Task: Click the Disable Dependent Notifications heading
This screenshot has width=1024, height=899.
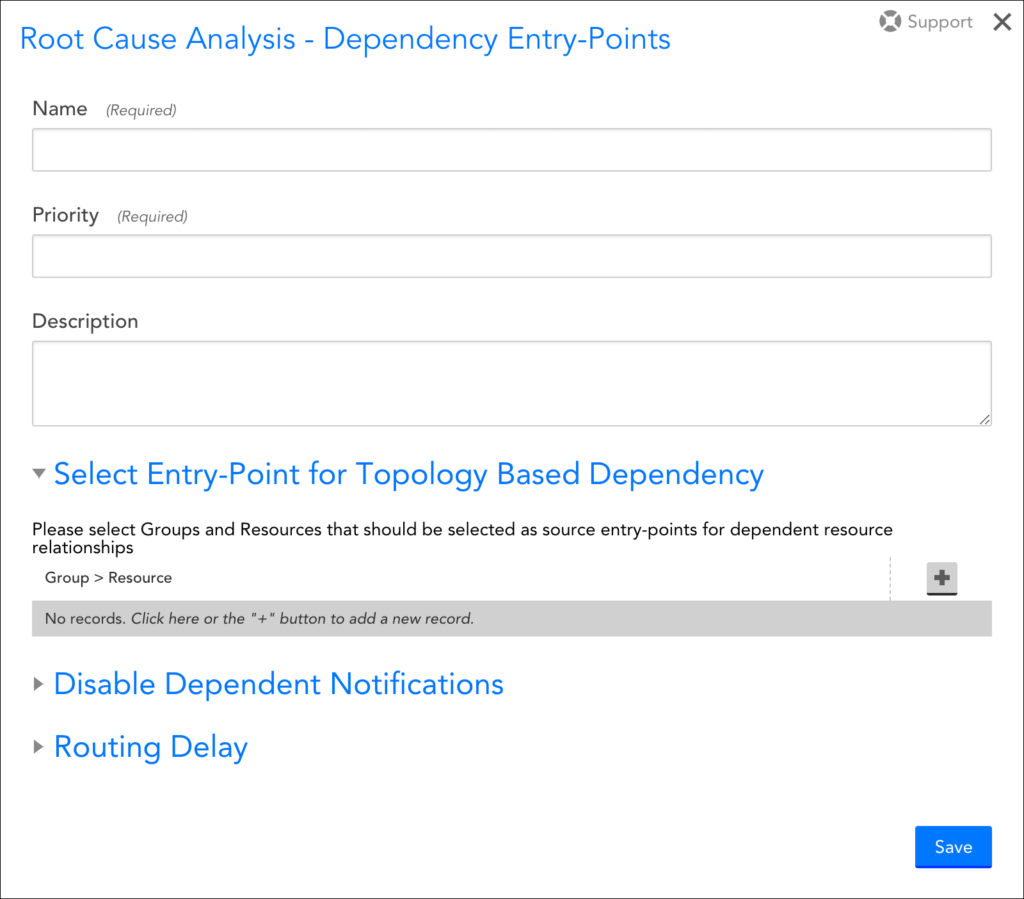Action: [278, 684]
